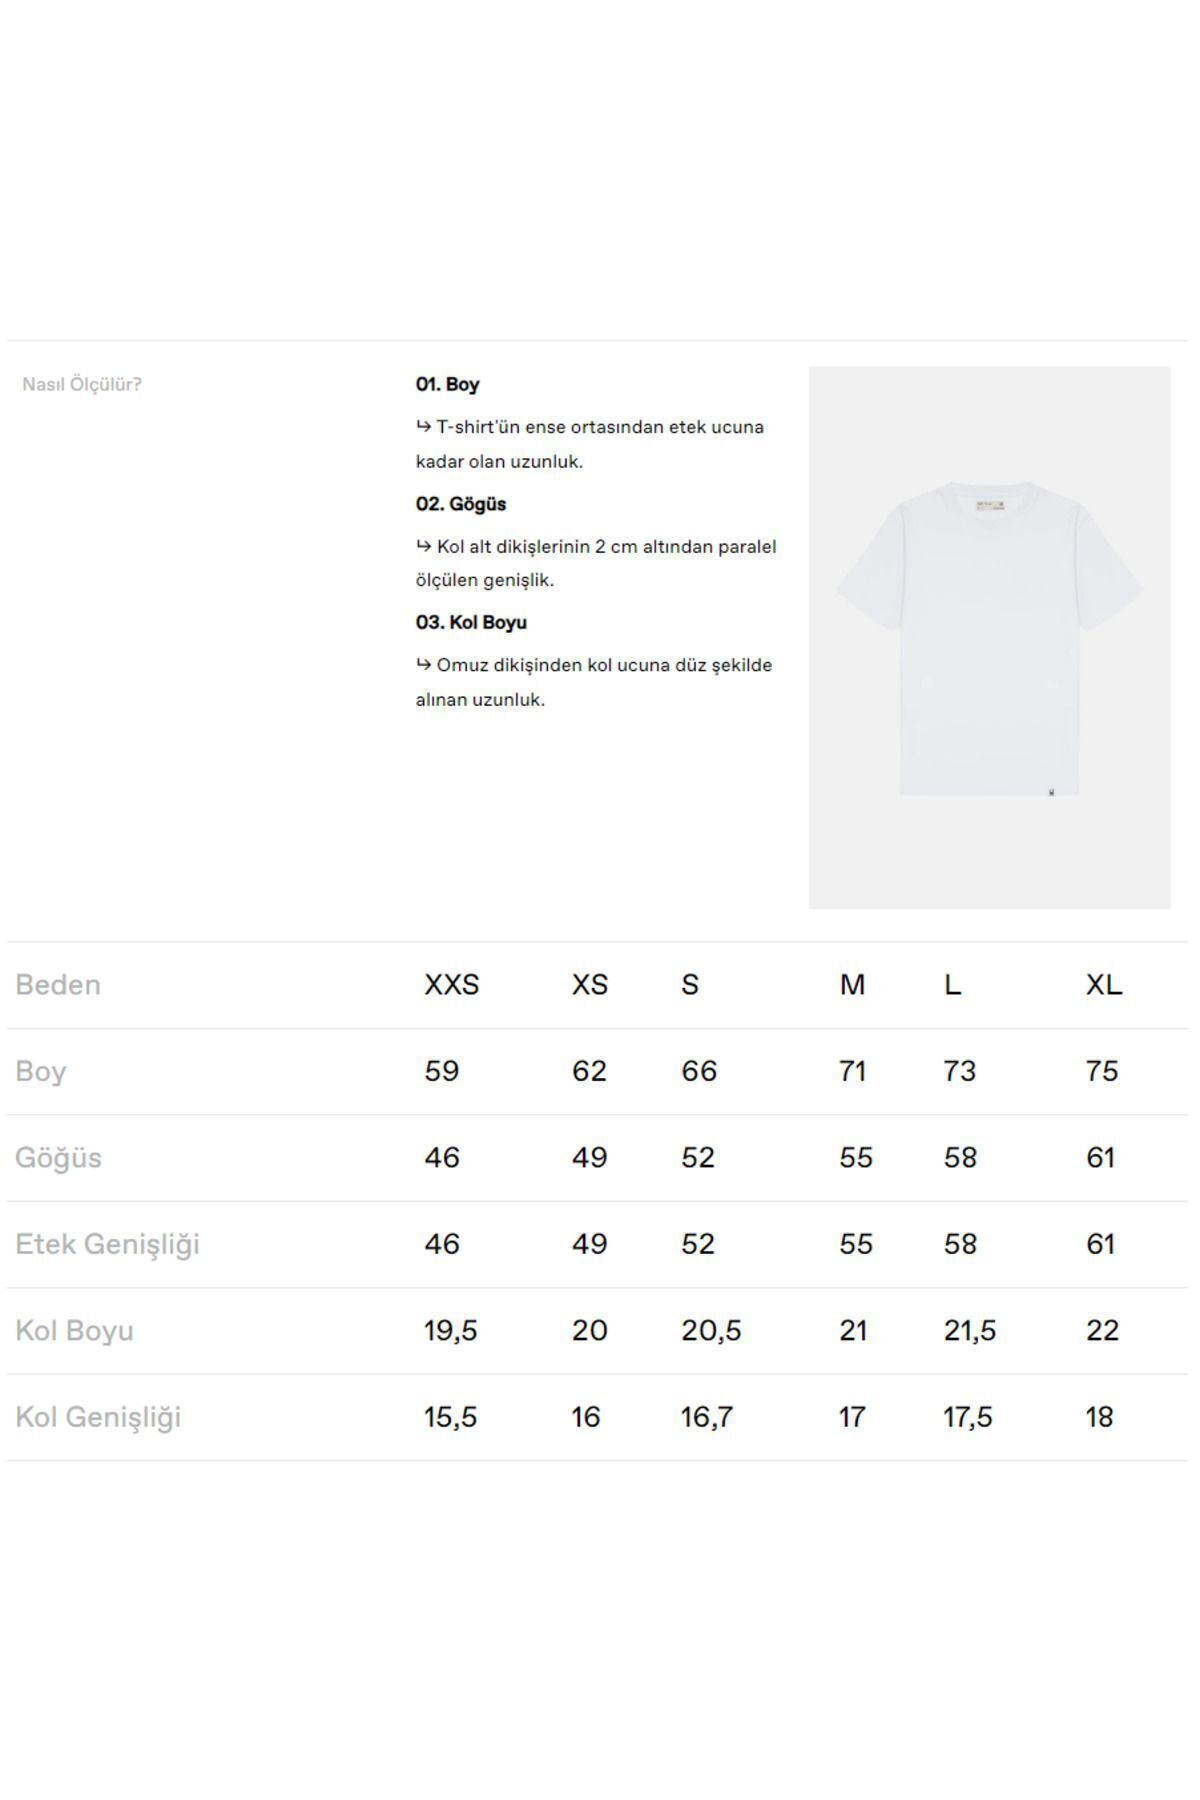Click the XL size column header
The height and width of the screenshot is (1800, 1200).
(x=1104, y=985)
